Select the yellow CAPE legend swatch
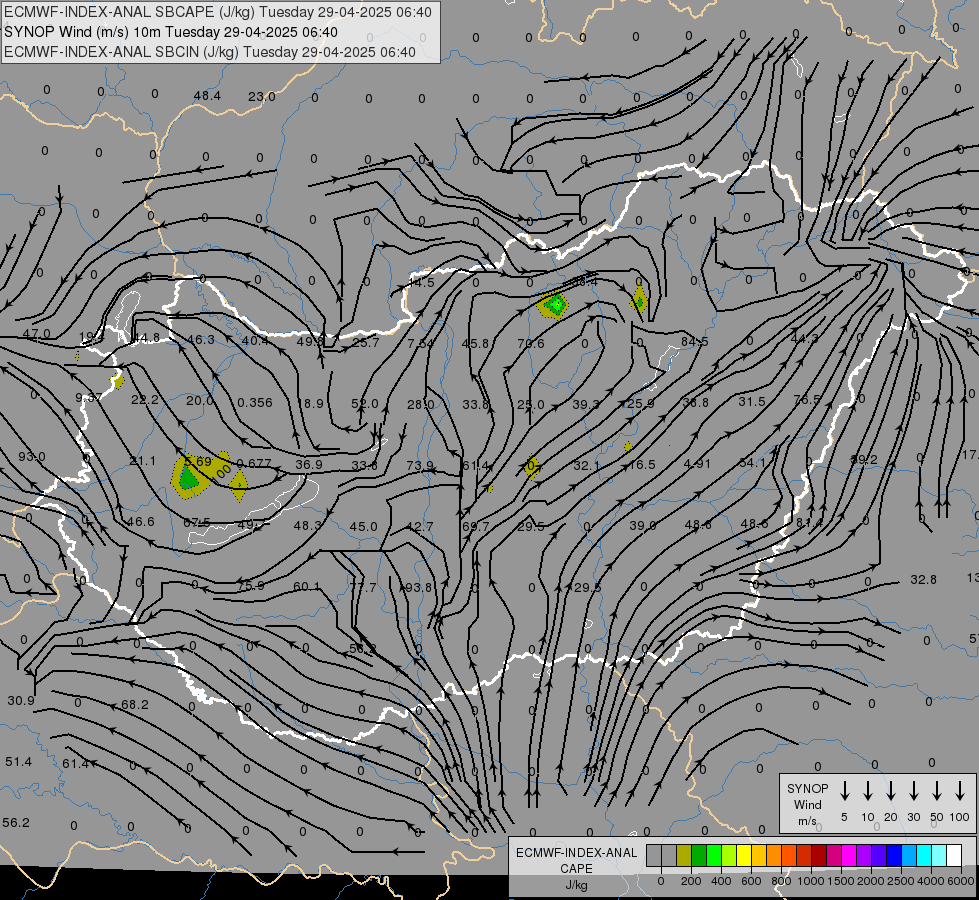 pyautogui.click(x=744, y=855)
